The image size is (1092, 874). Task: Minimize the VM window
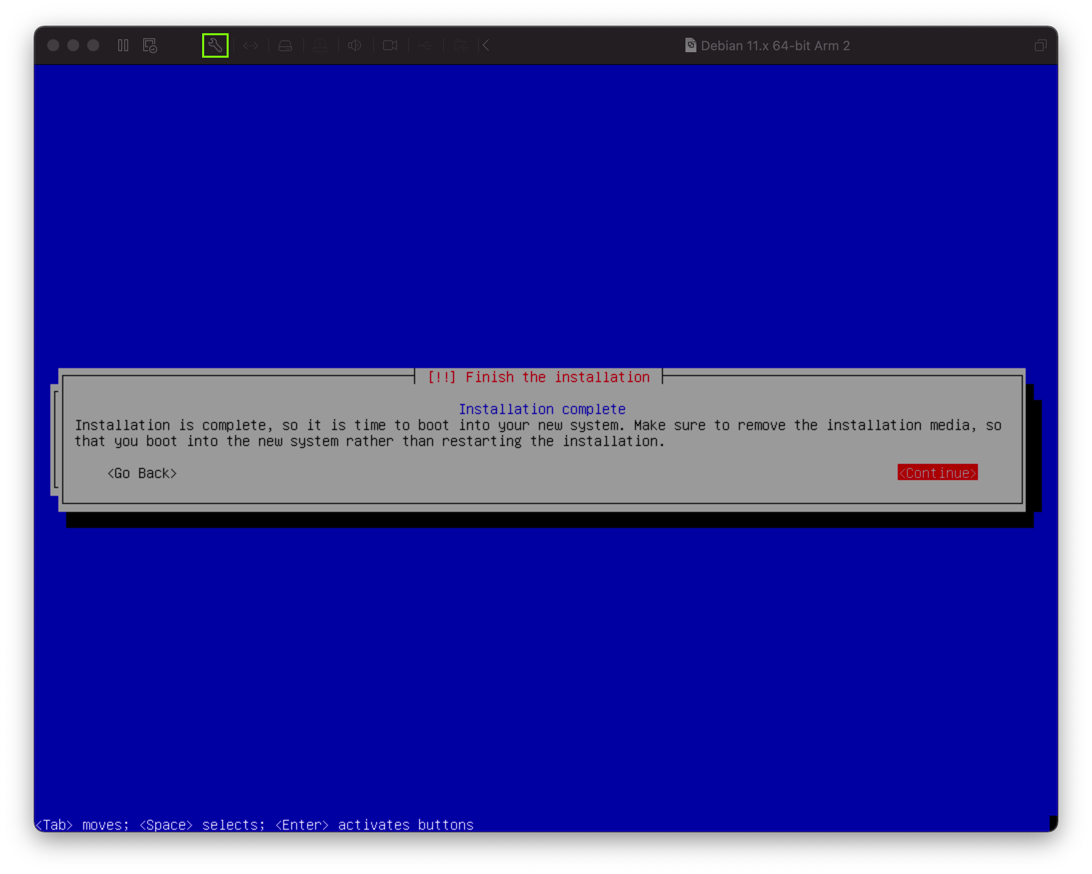coord(73,45)
